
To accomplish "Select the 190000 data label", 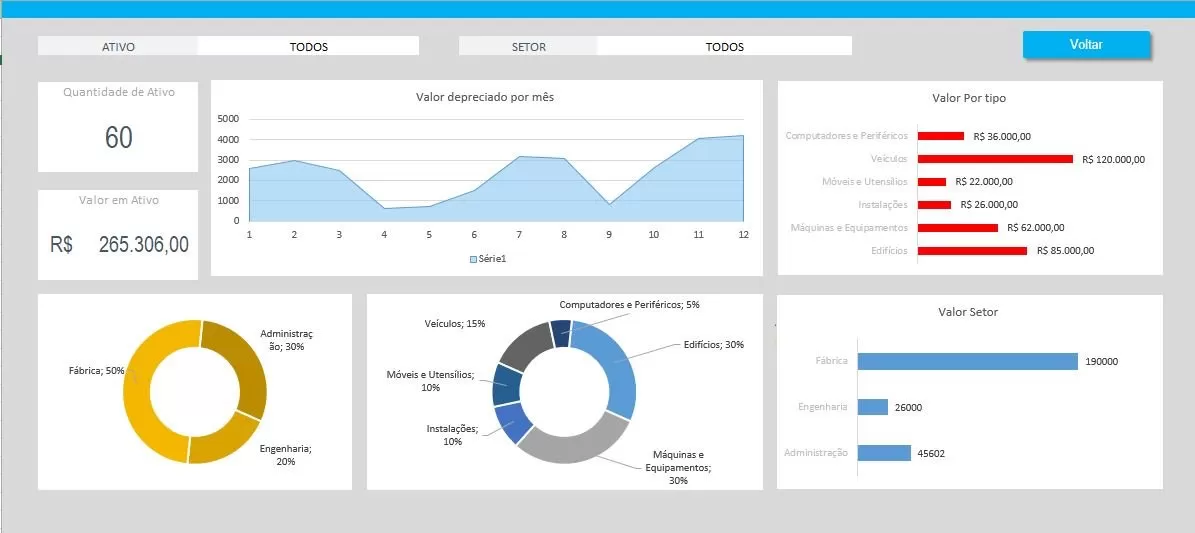I will (x=1103, y=362).
